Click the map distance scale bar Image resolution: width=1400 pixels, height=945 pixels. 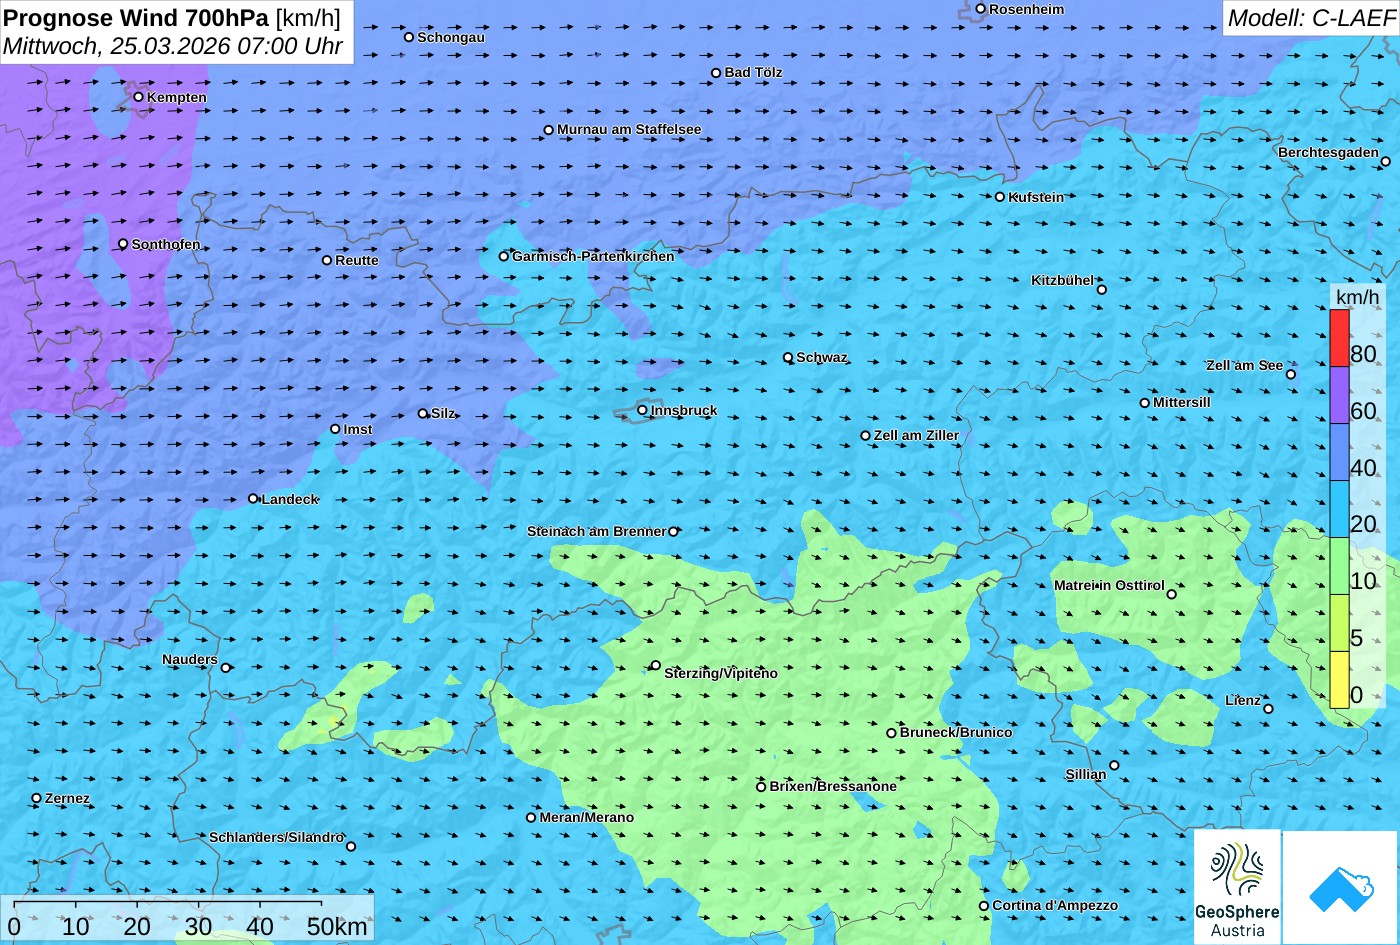186,919
